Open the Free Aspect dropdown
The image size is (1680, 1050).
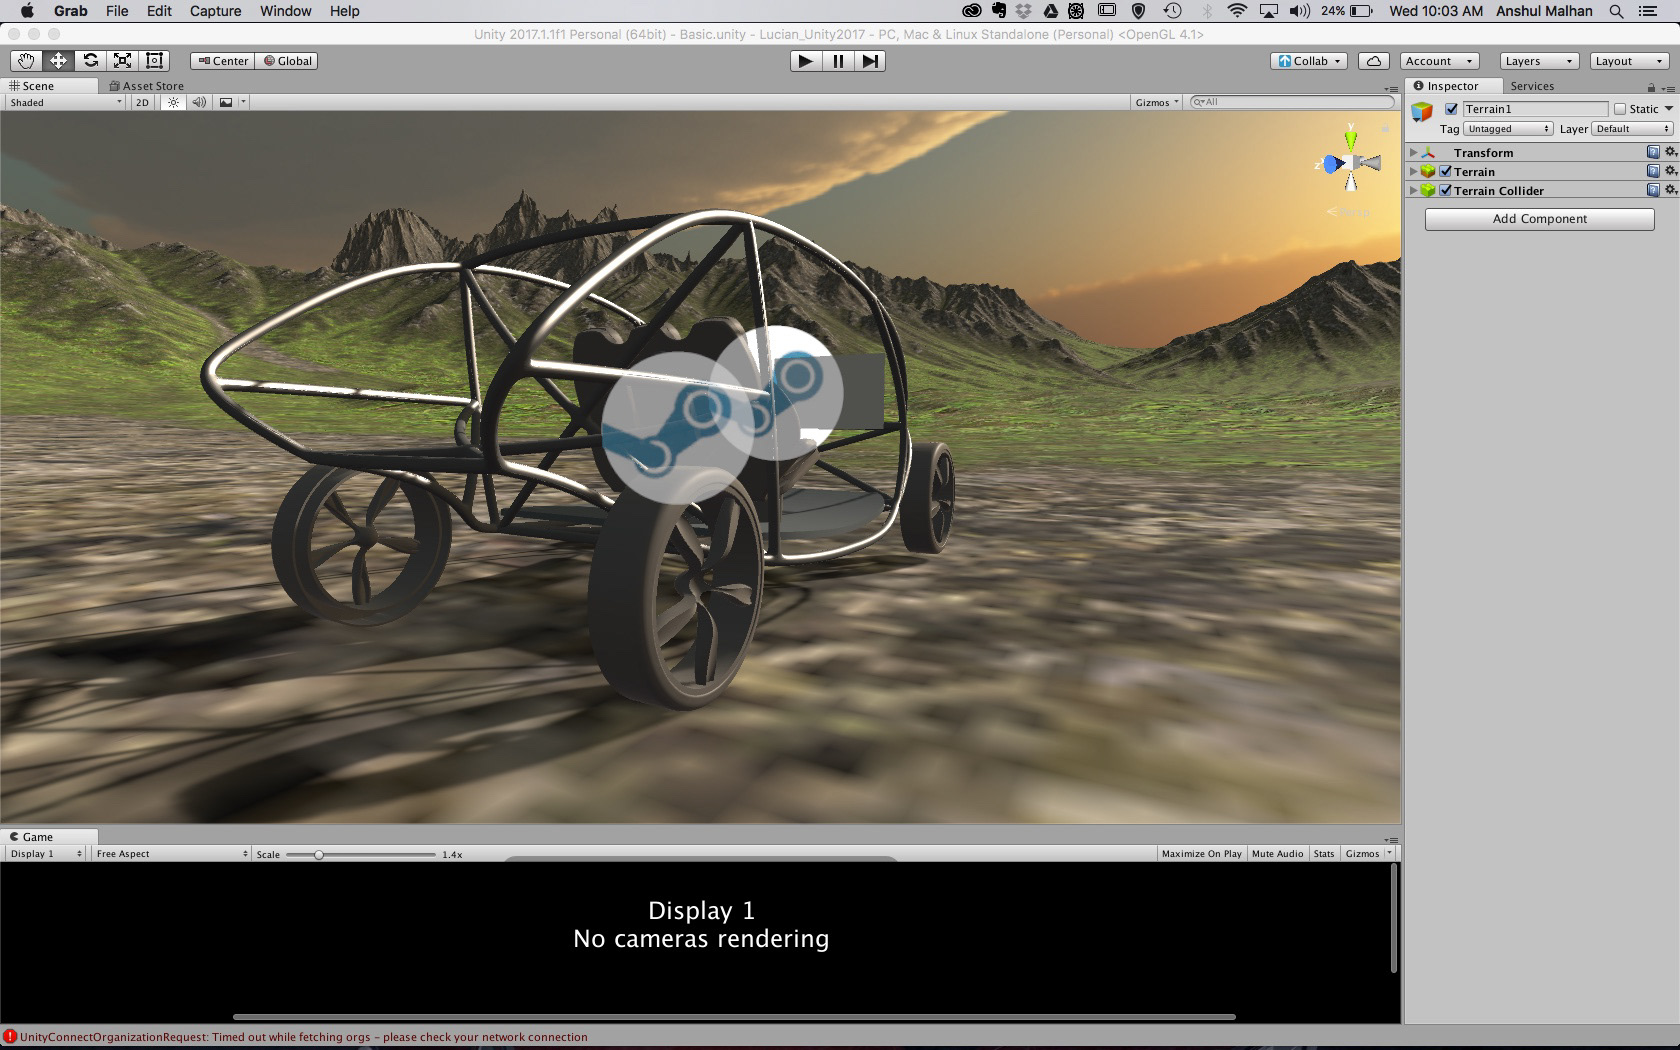coord(171,854)
